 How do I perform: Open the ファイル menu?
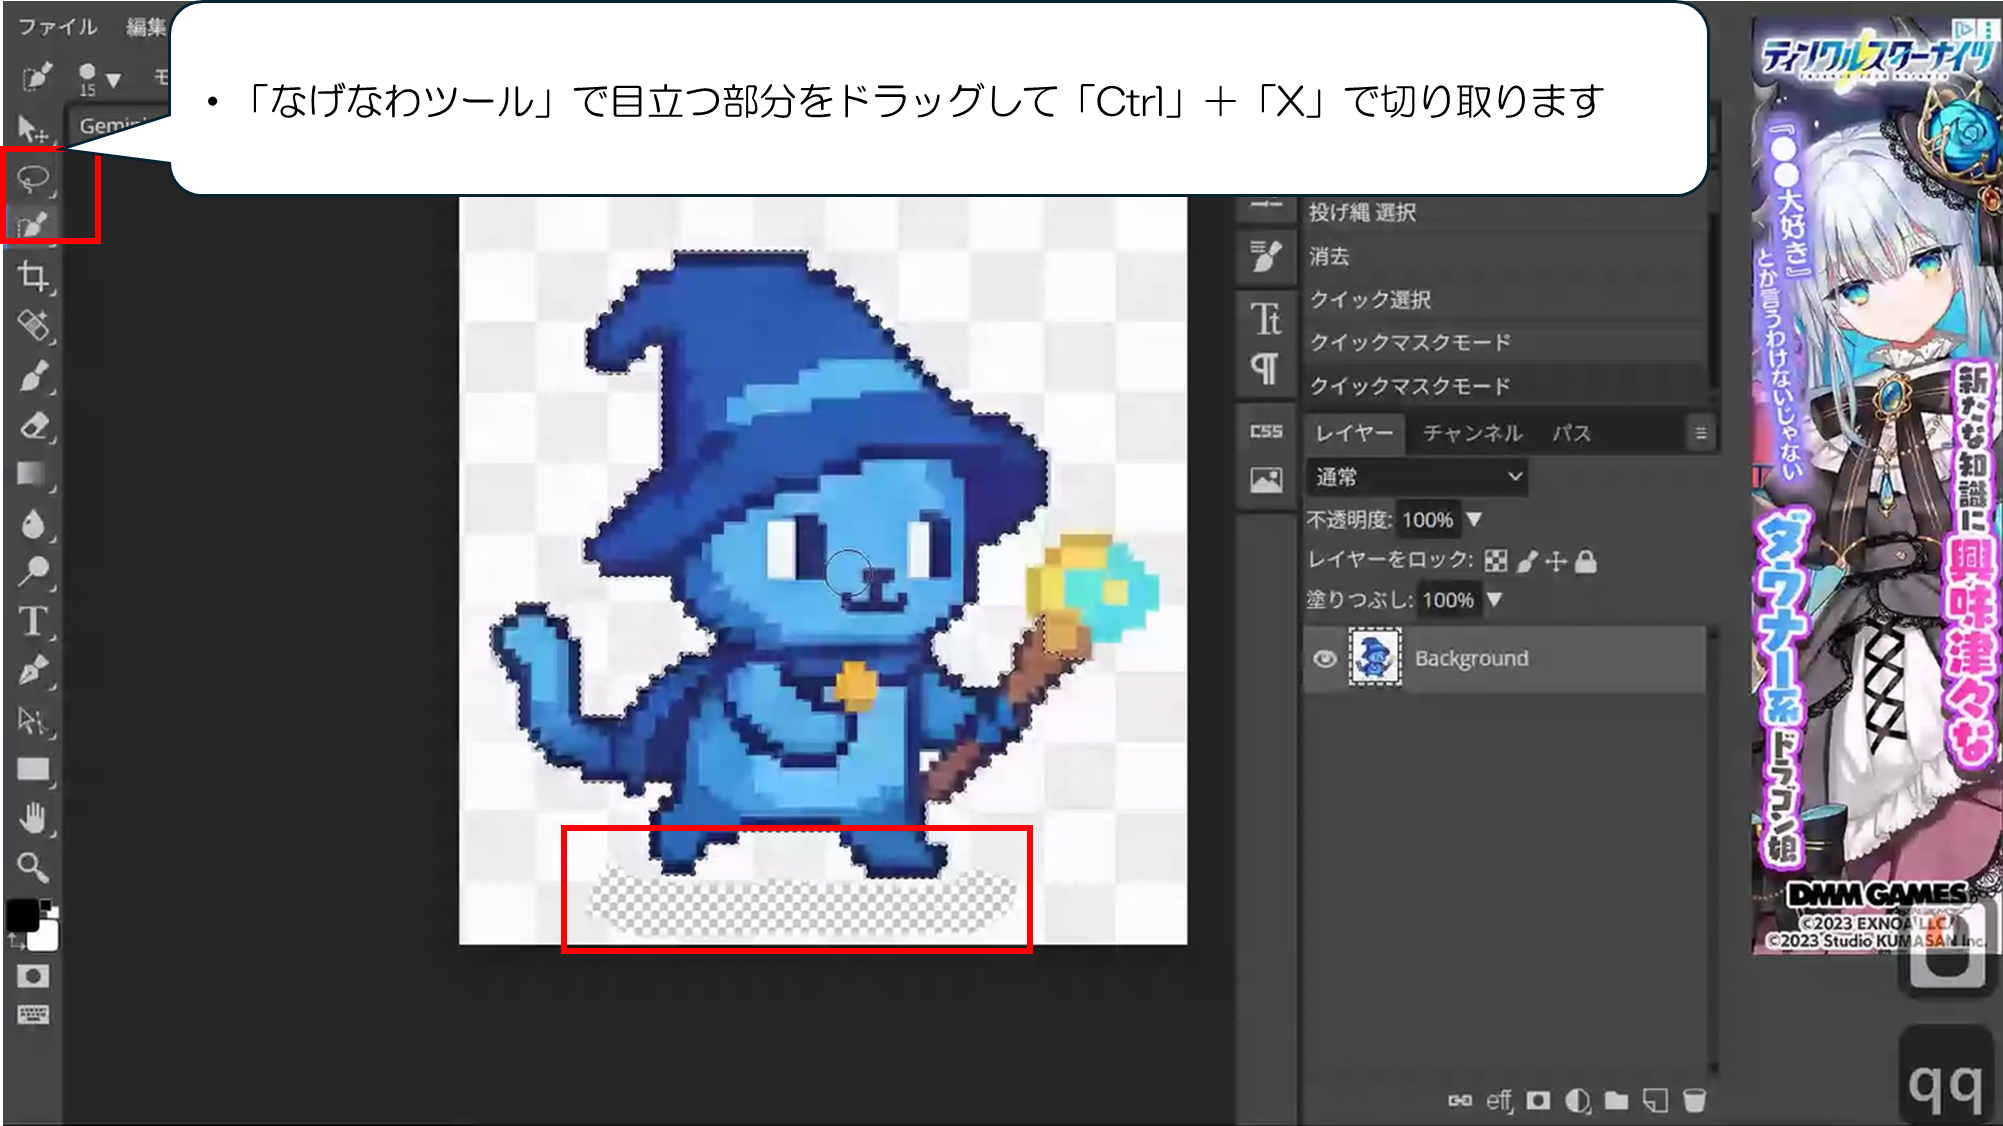58,27
